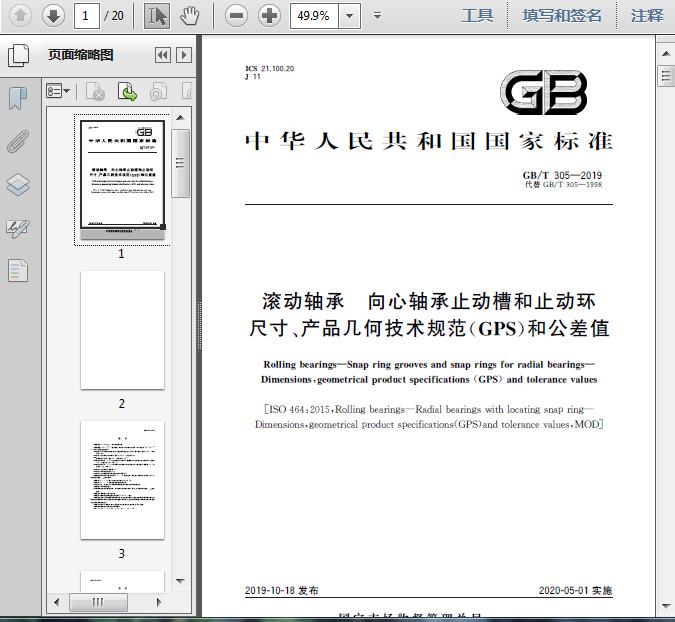Click the '/ 20' total pages label

point(114,16)
